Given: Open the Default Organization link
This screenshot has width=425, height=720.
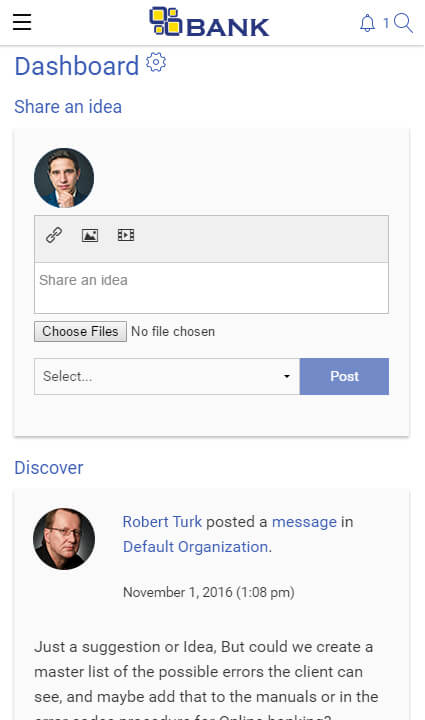Looking at the screenshot, I should coord(196,546).
